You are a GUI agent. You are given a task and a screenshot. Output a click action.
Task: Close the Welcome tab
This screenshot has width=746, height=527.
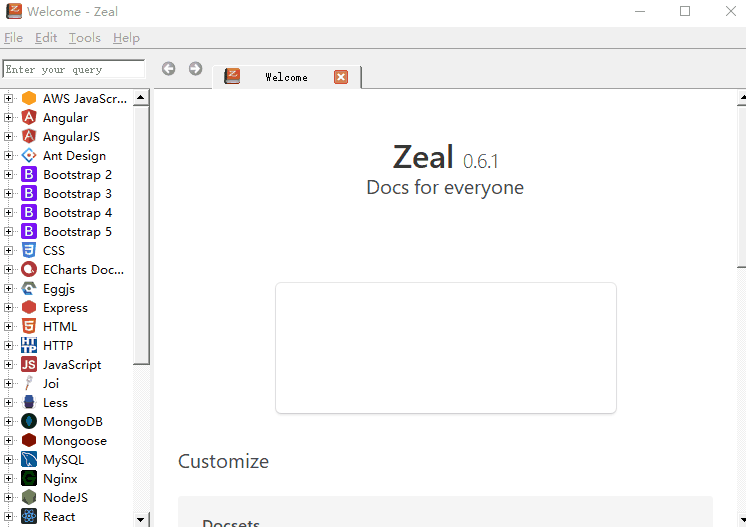point(341,77)
